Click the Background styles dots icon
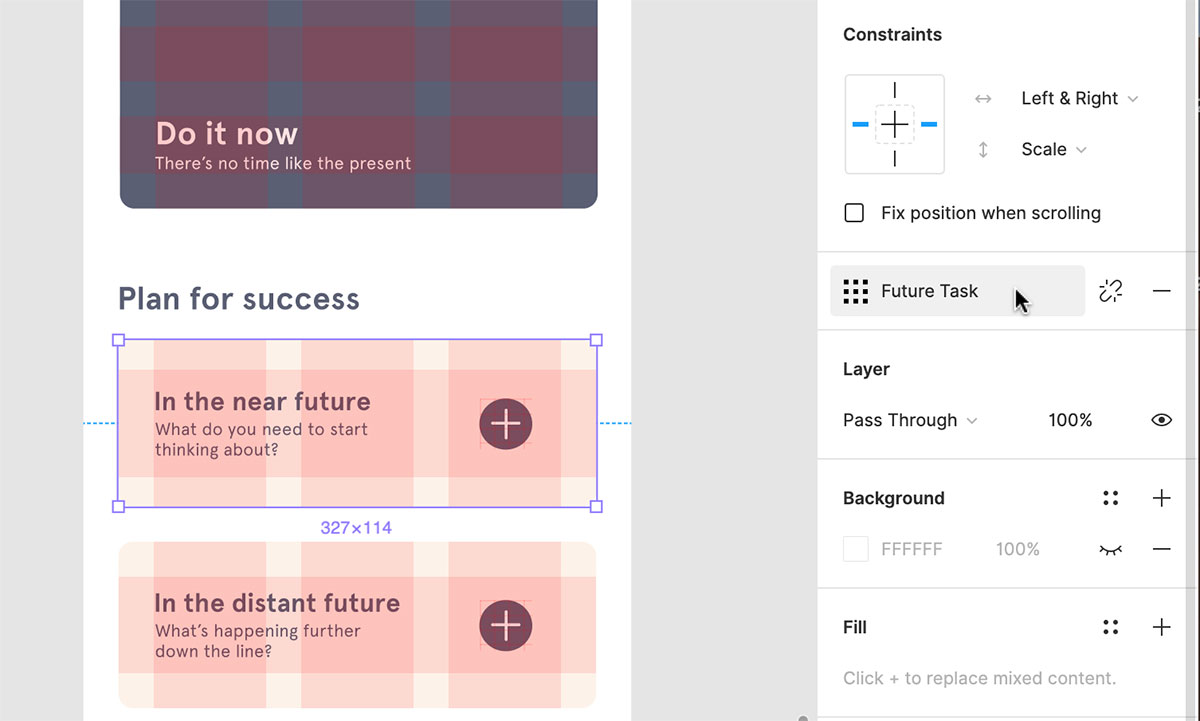Viewport: 1200px width, 721px height. [1110, 498]
